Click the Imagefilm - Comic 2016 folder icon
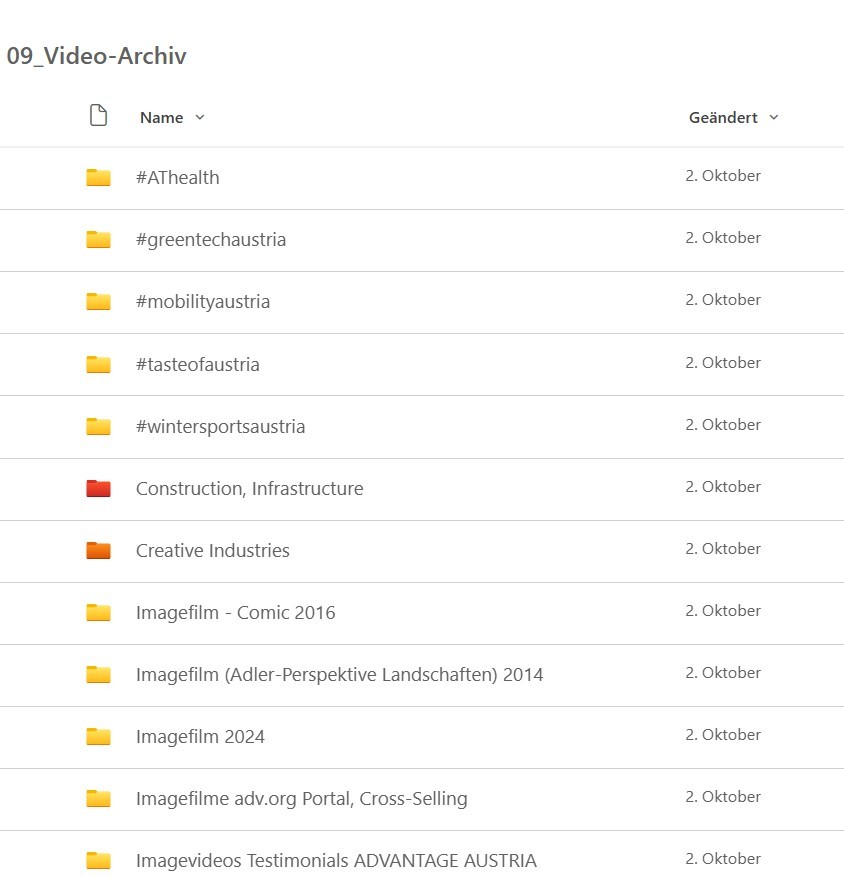Viewport: 844px width, 876px height. 98,613
